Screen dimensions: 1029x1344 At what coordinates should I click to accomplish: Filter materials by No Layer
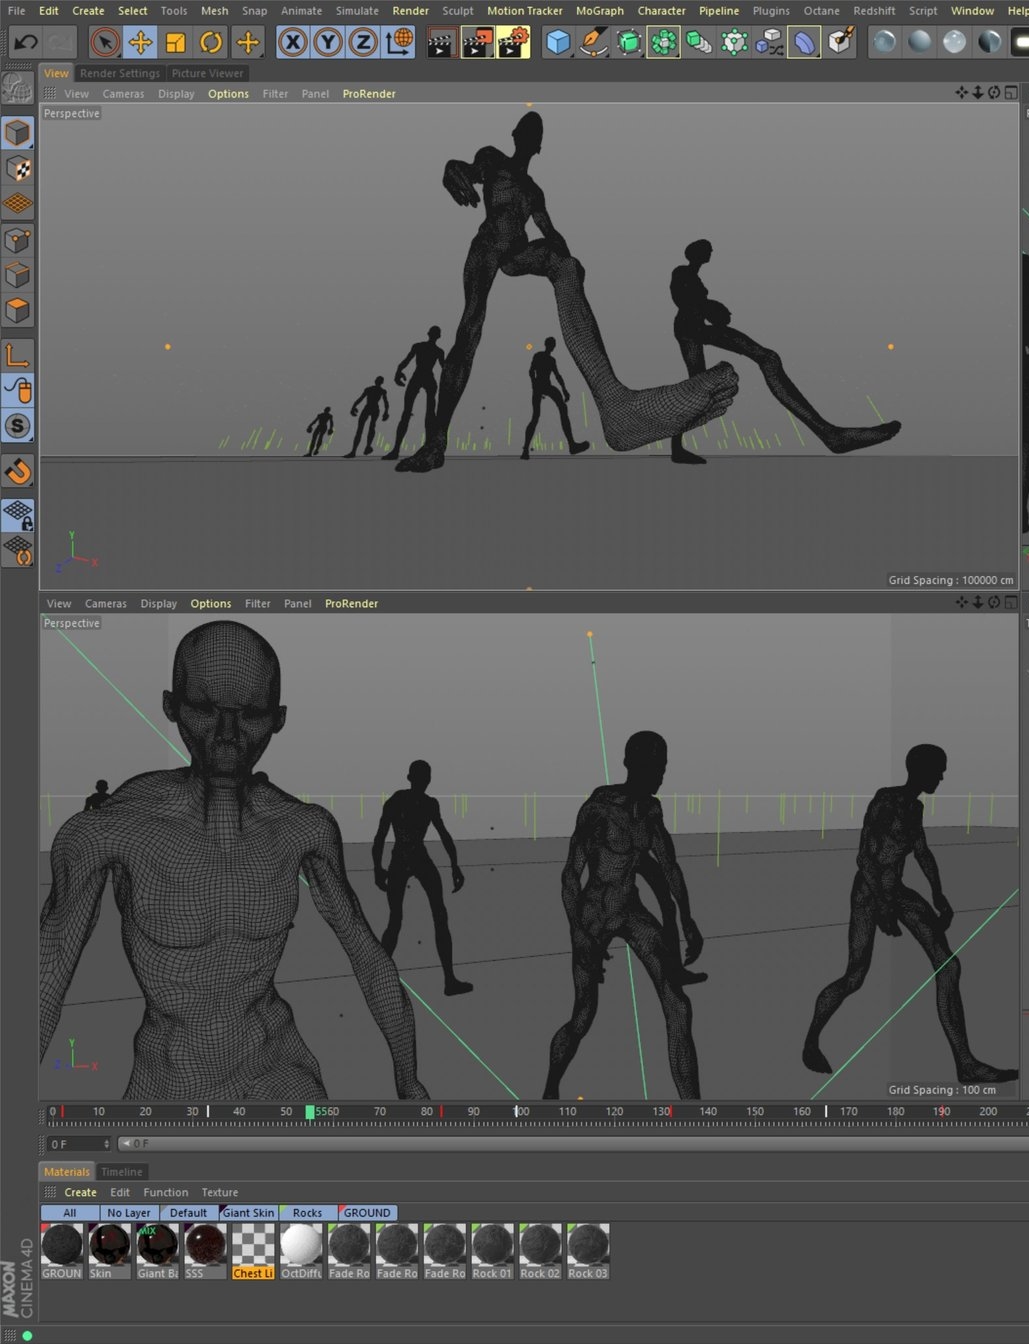[x=129, y=1213]
